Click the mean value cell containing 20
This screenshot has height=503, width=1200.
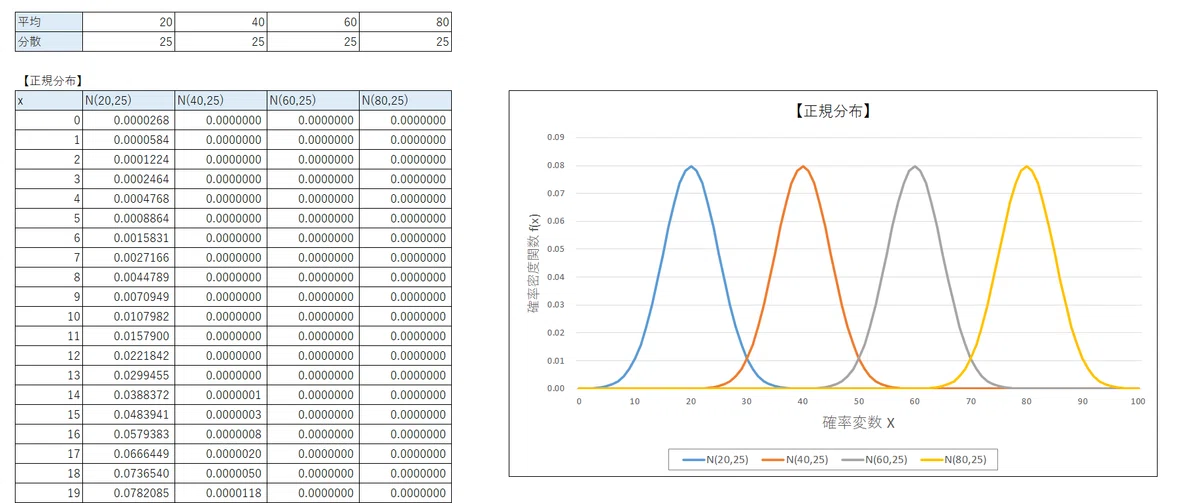coord(129,22)
